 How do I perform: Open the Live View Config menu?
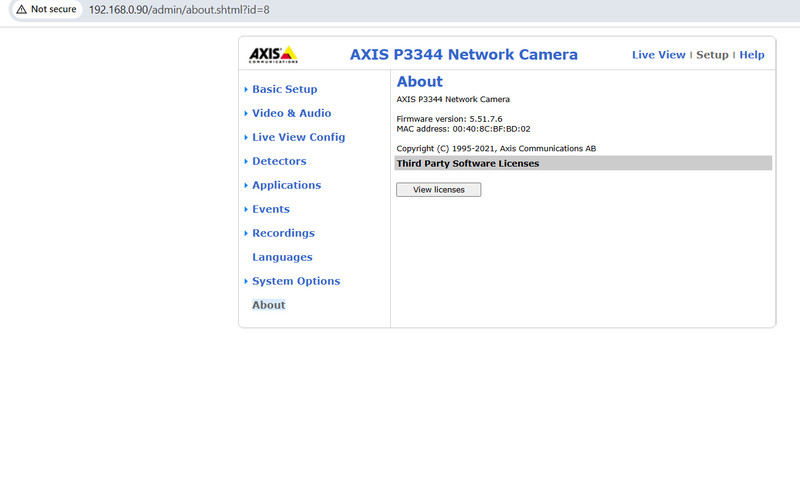pos(298,137)
